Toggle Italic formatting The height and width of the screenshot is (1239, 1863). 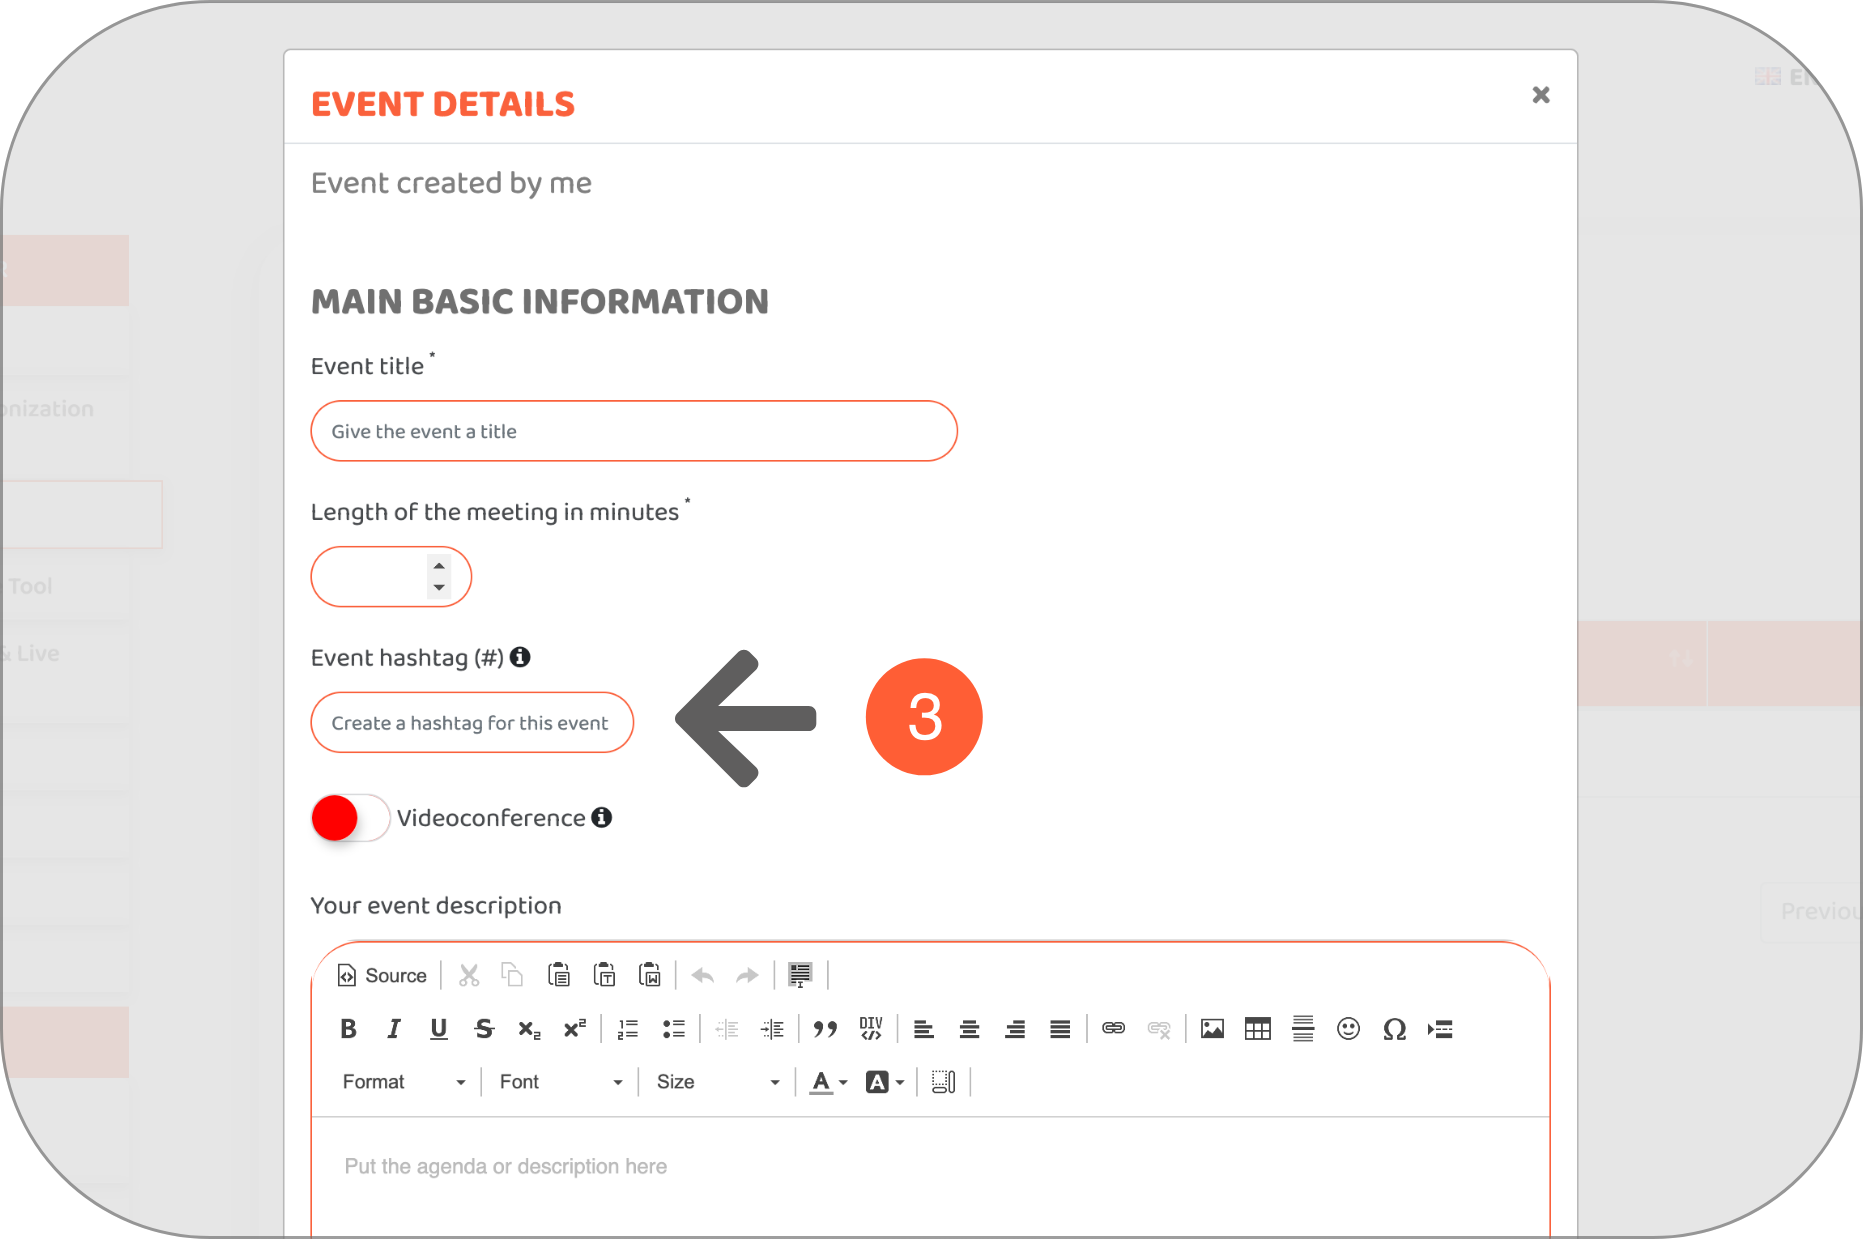click(x=394, y=1029)
